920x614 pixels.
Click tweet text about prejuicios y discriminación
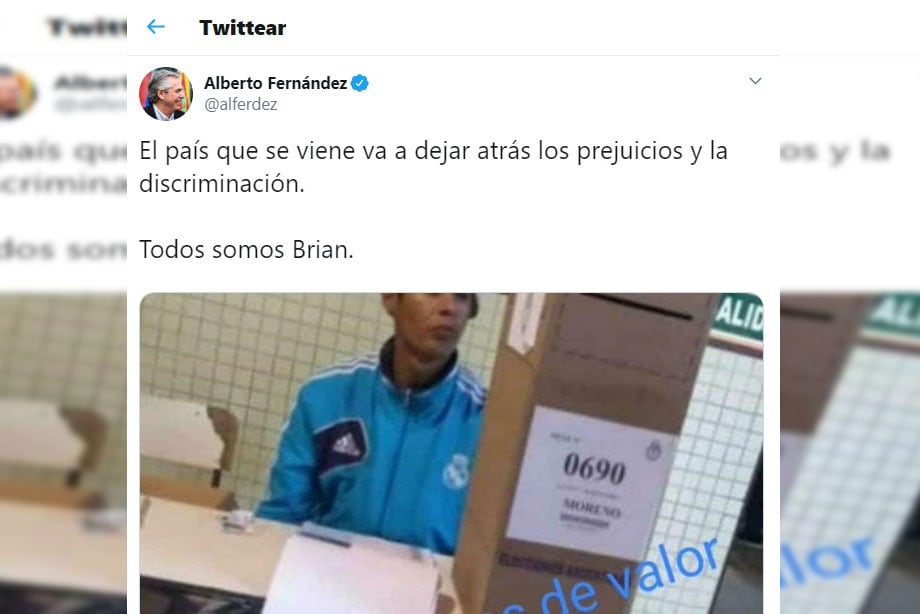(433, 167)
